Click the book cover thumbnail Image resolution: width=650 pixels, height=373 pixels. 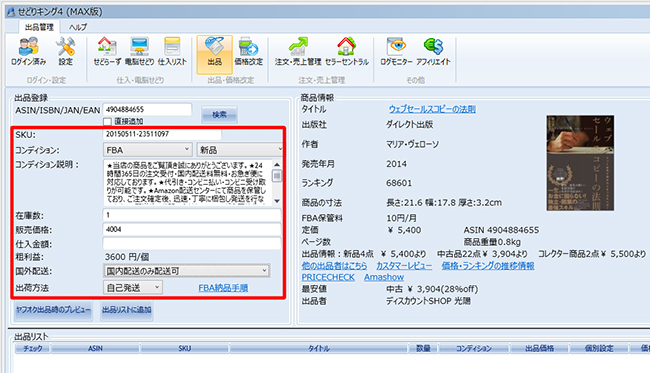[580, 163]
